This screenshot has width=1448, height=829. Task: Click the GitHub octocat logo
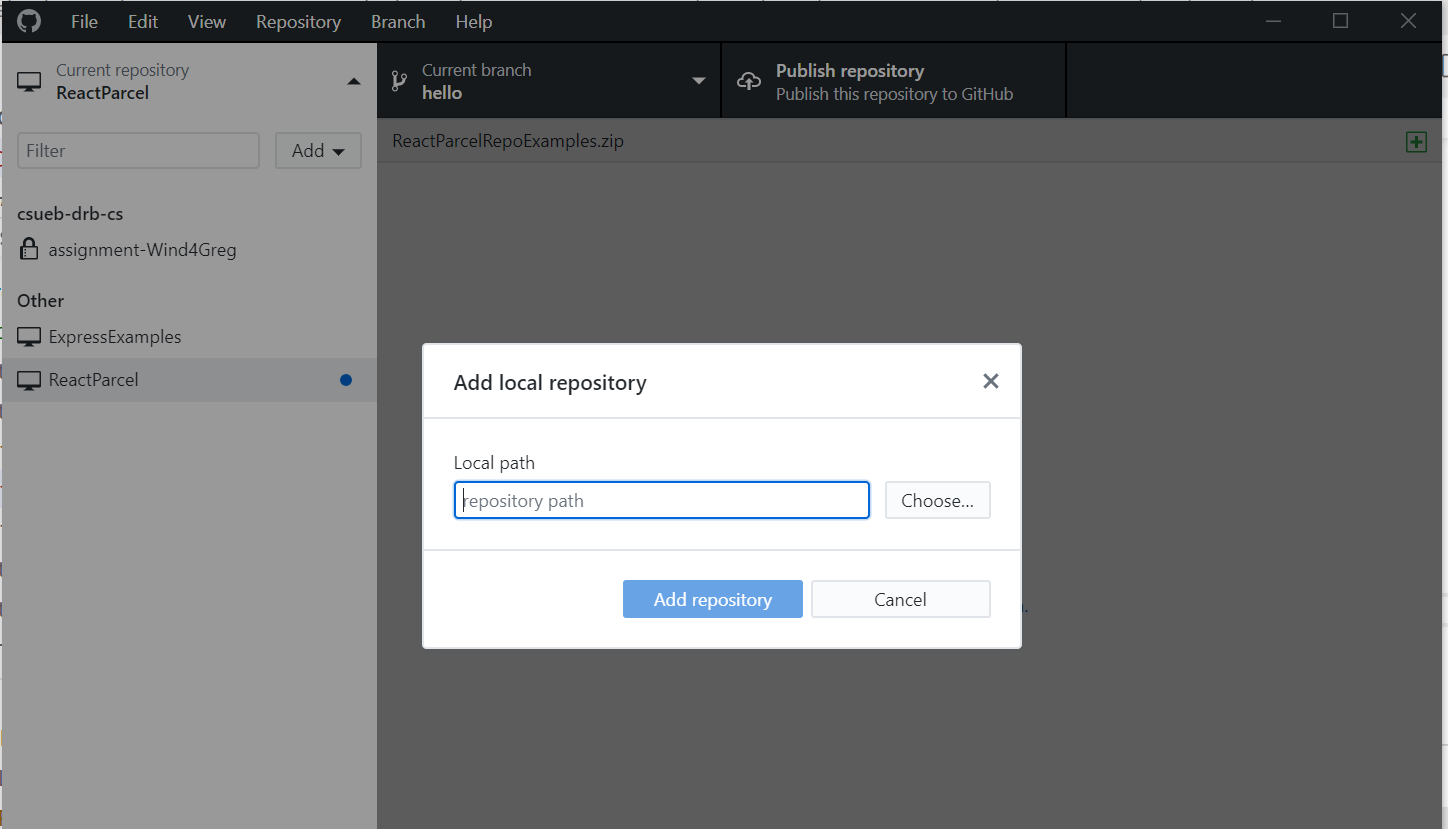[28, 20]
